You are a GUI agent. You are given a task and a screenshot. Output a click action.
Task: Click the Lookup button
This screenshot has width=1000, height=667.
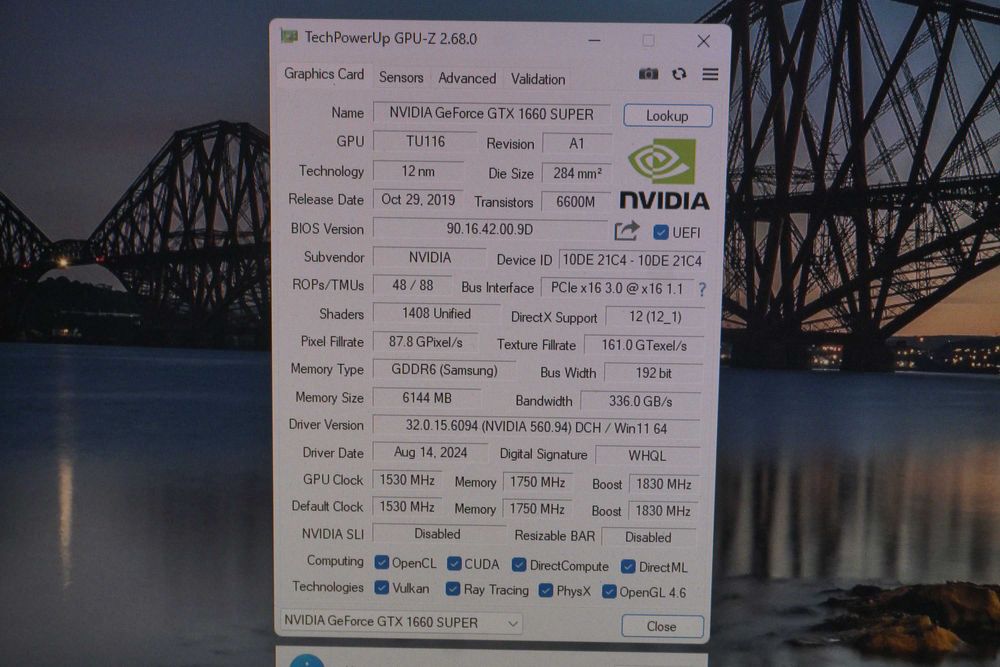[x=667, y=116]
